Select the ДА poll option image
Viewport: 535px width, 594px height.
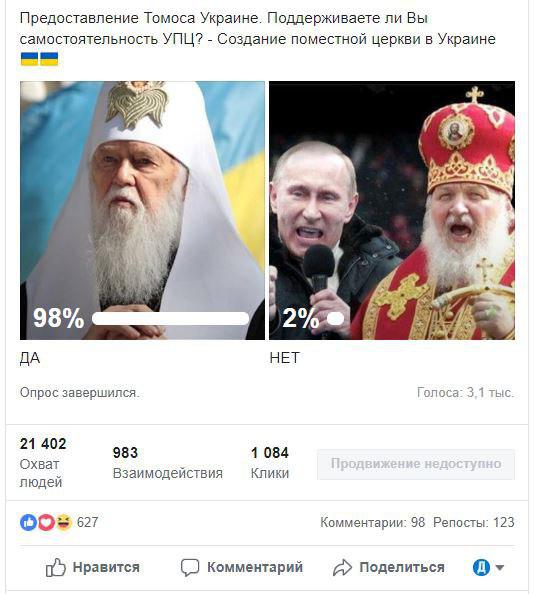142,210
